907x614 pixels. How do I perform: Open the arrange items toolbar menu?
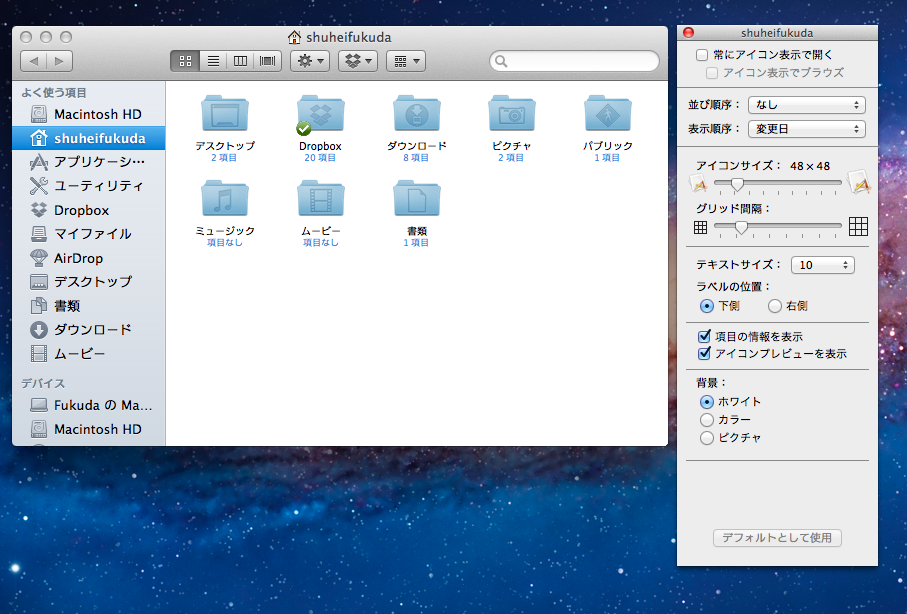click(x=406, y=61)
